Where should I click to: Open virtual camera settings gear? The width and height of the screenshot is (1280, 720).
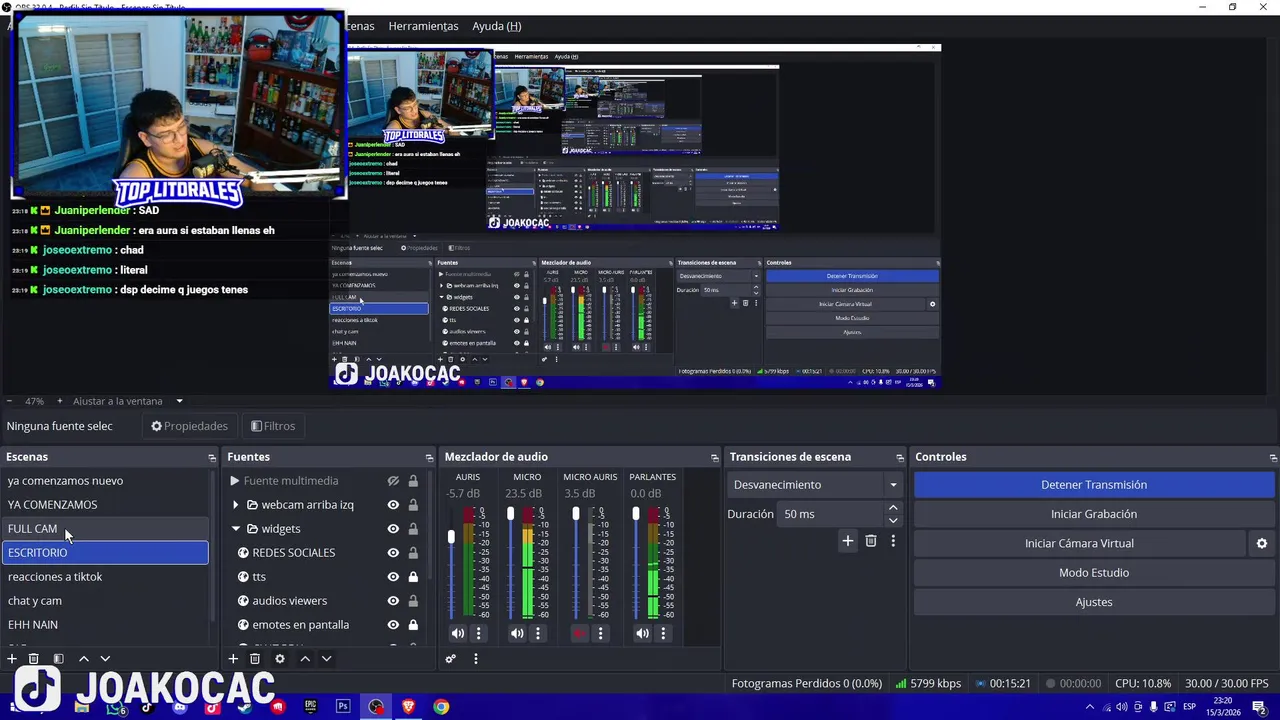1262,543
